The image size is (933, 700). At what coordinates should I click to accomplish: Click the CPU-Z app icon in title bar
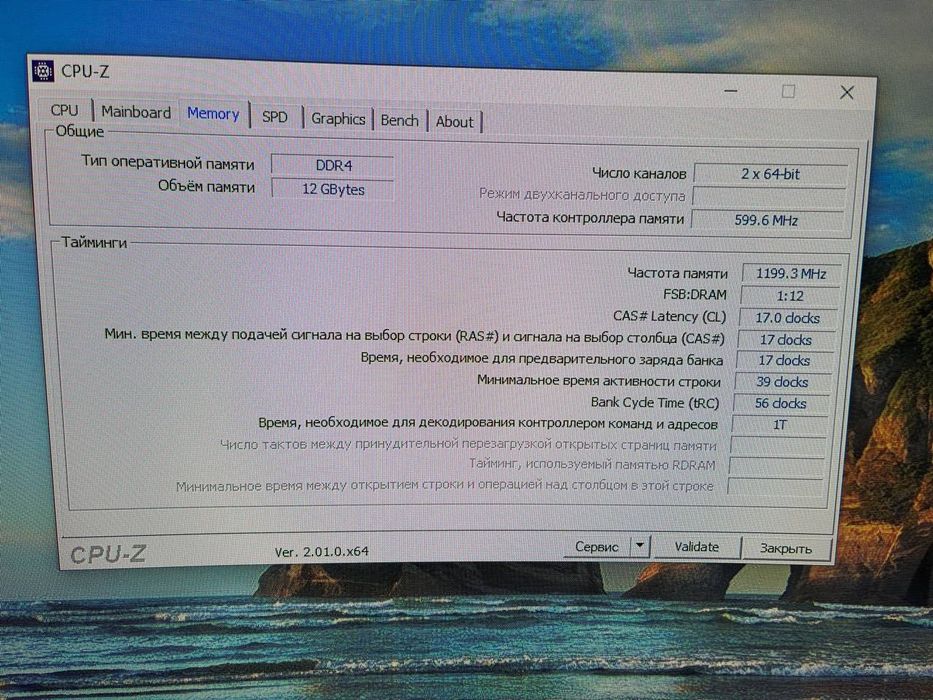[x=43, y=71]
